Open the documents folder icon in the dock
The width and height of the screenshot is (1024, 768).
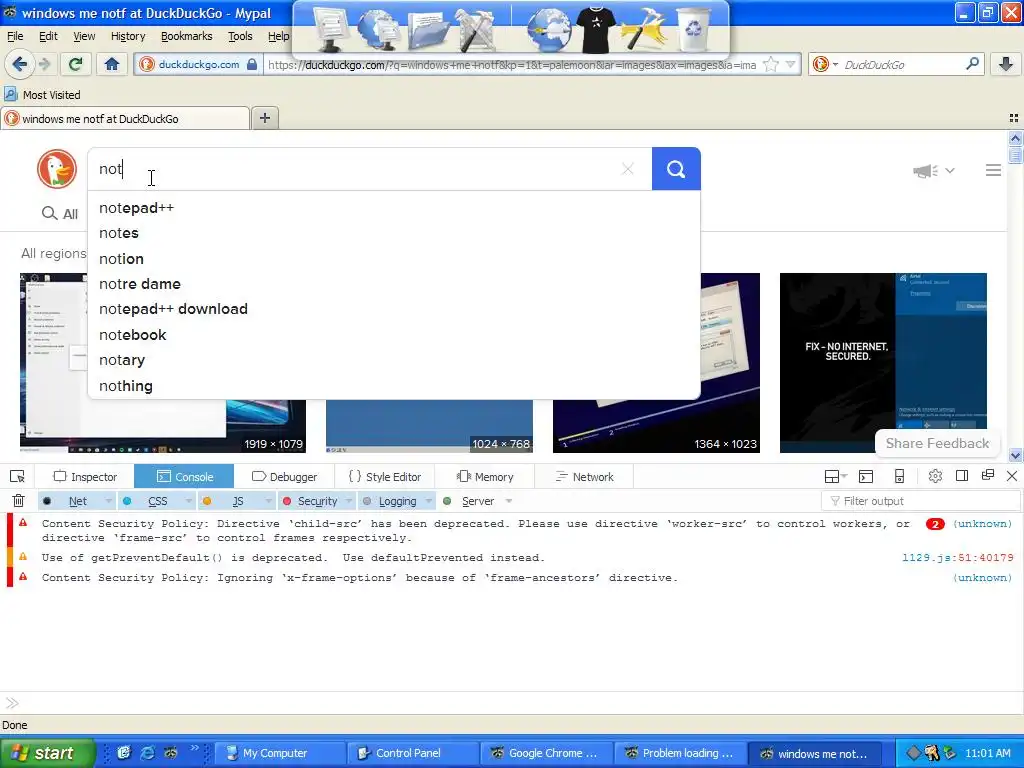[428, 29]
